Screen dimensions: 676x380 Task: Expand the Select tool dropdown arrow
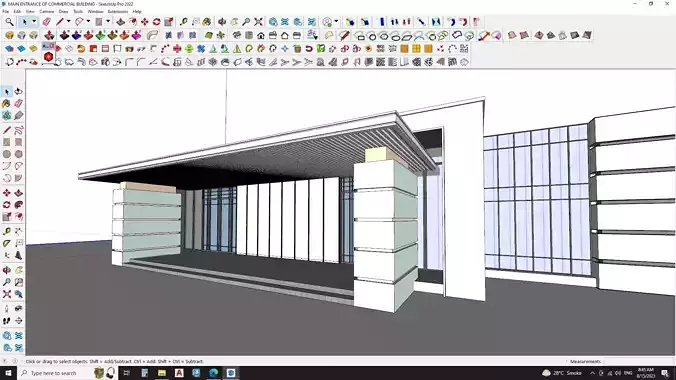coord(34,22)
